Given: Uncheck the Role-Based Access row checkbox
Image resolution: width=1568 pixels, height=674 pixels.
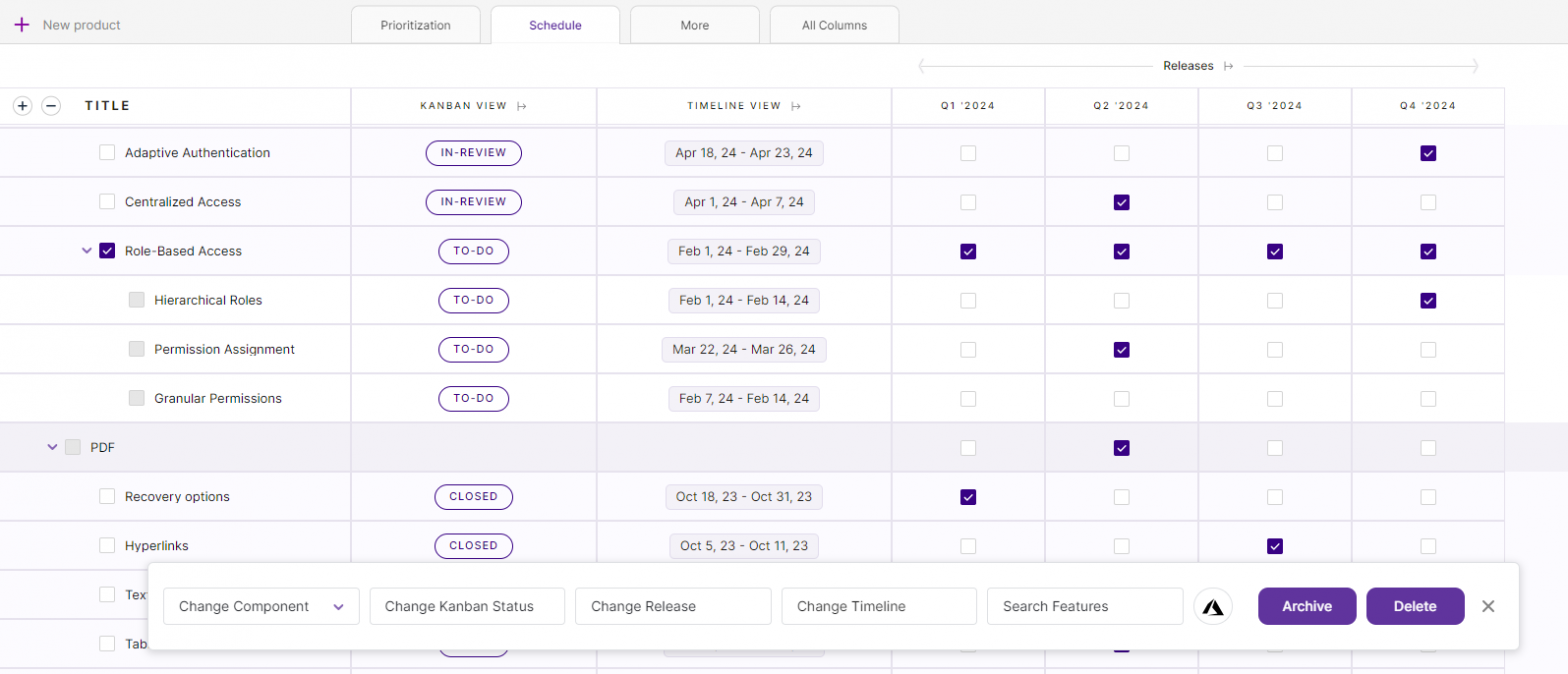Looking at the screenshot, I should (107, 251).
